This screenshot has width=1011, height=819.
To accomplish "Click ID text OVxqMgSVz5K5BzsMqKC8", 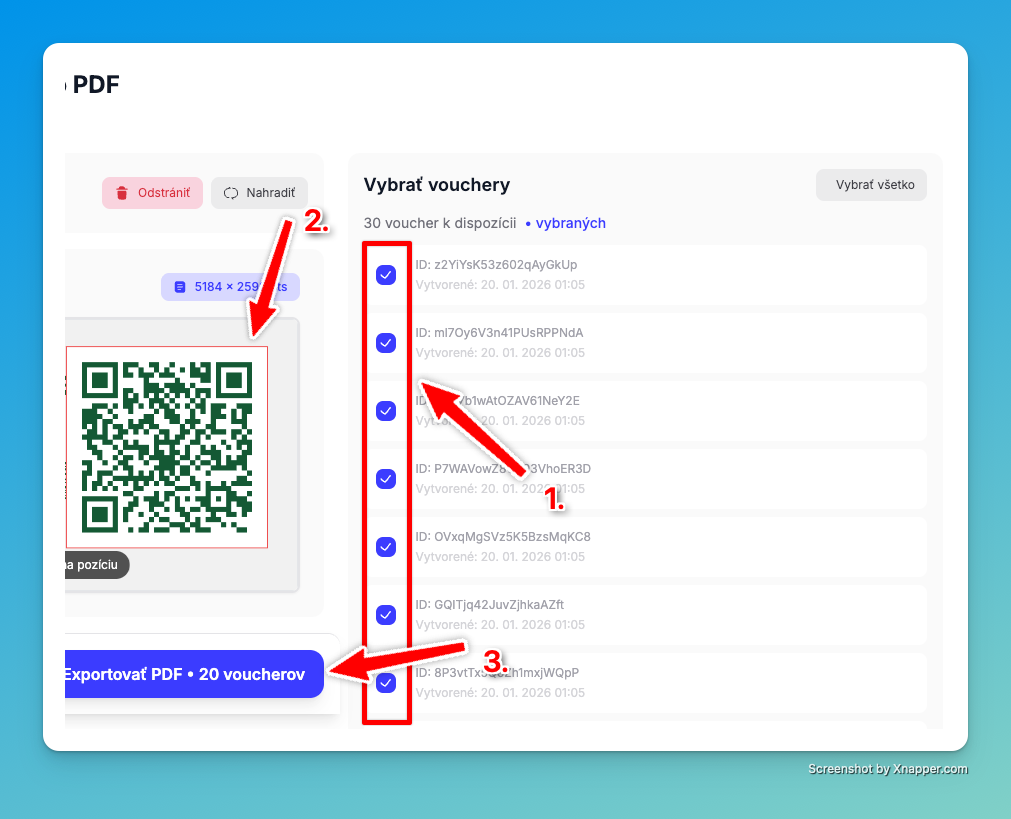I will [503, 537].
